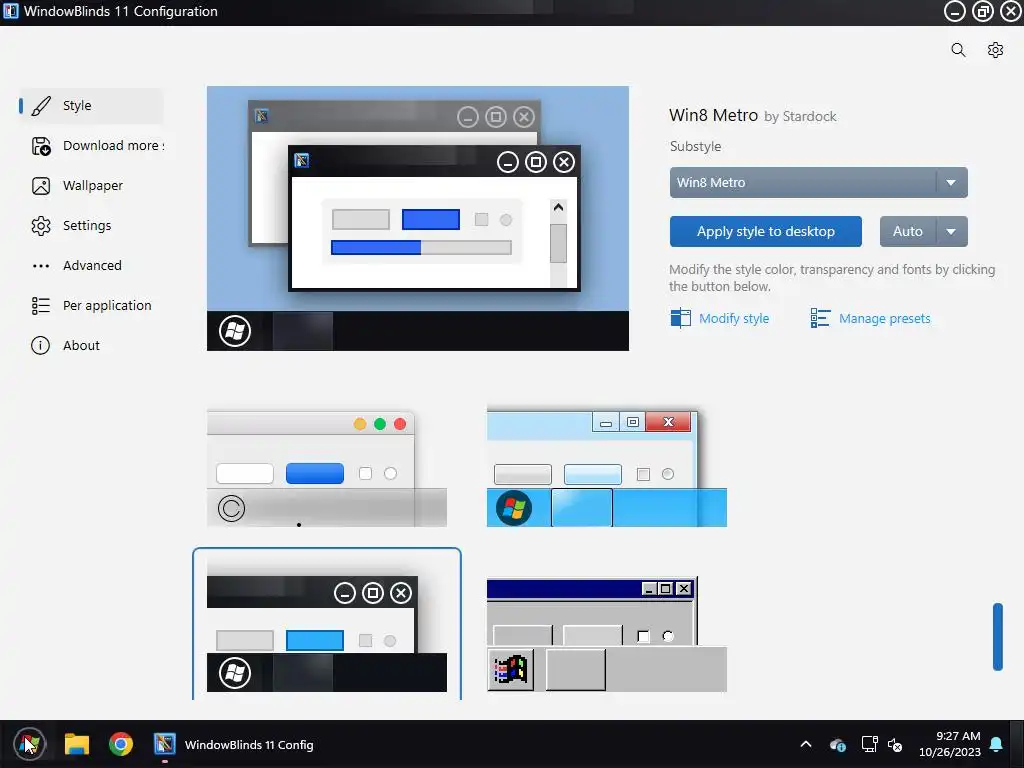The image size is (1024, 768).
Task: Open File Explorer from the taskbar
Action: click(x=76, y=744)
